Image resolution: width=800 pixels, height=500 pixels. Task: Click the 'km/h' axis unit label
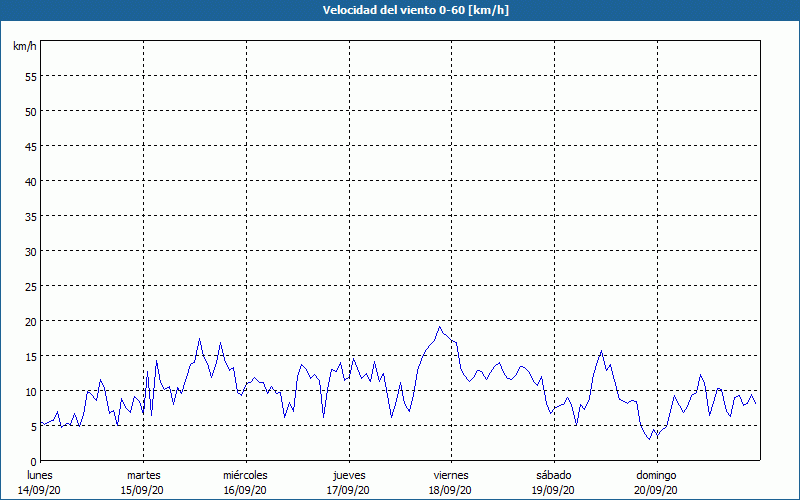coord(24,46)
